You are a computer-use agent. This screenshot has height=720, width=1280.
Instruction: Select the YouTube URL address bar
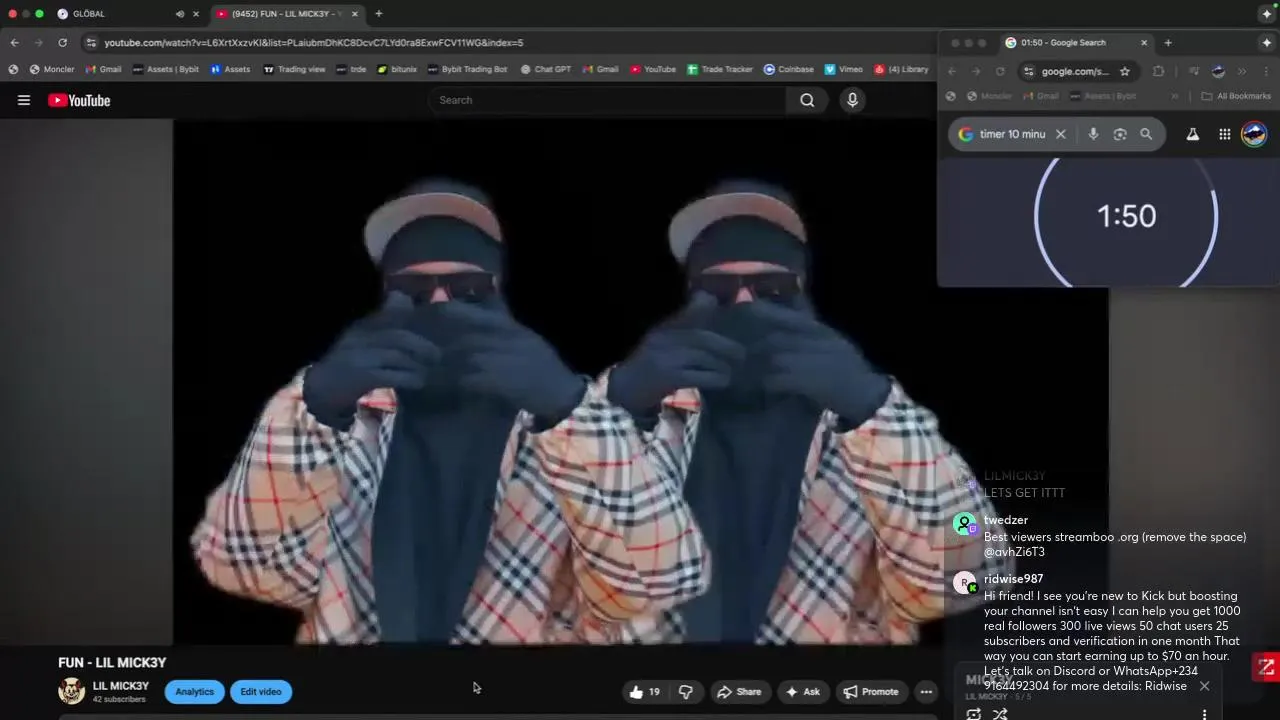(510, 43)
